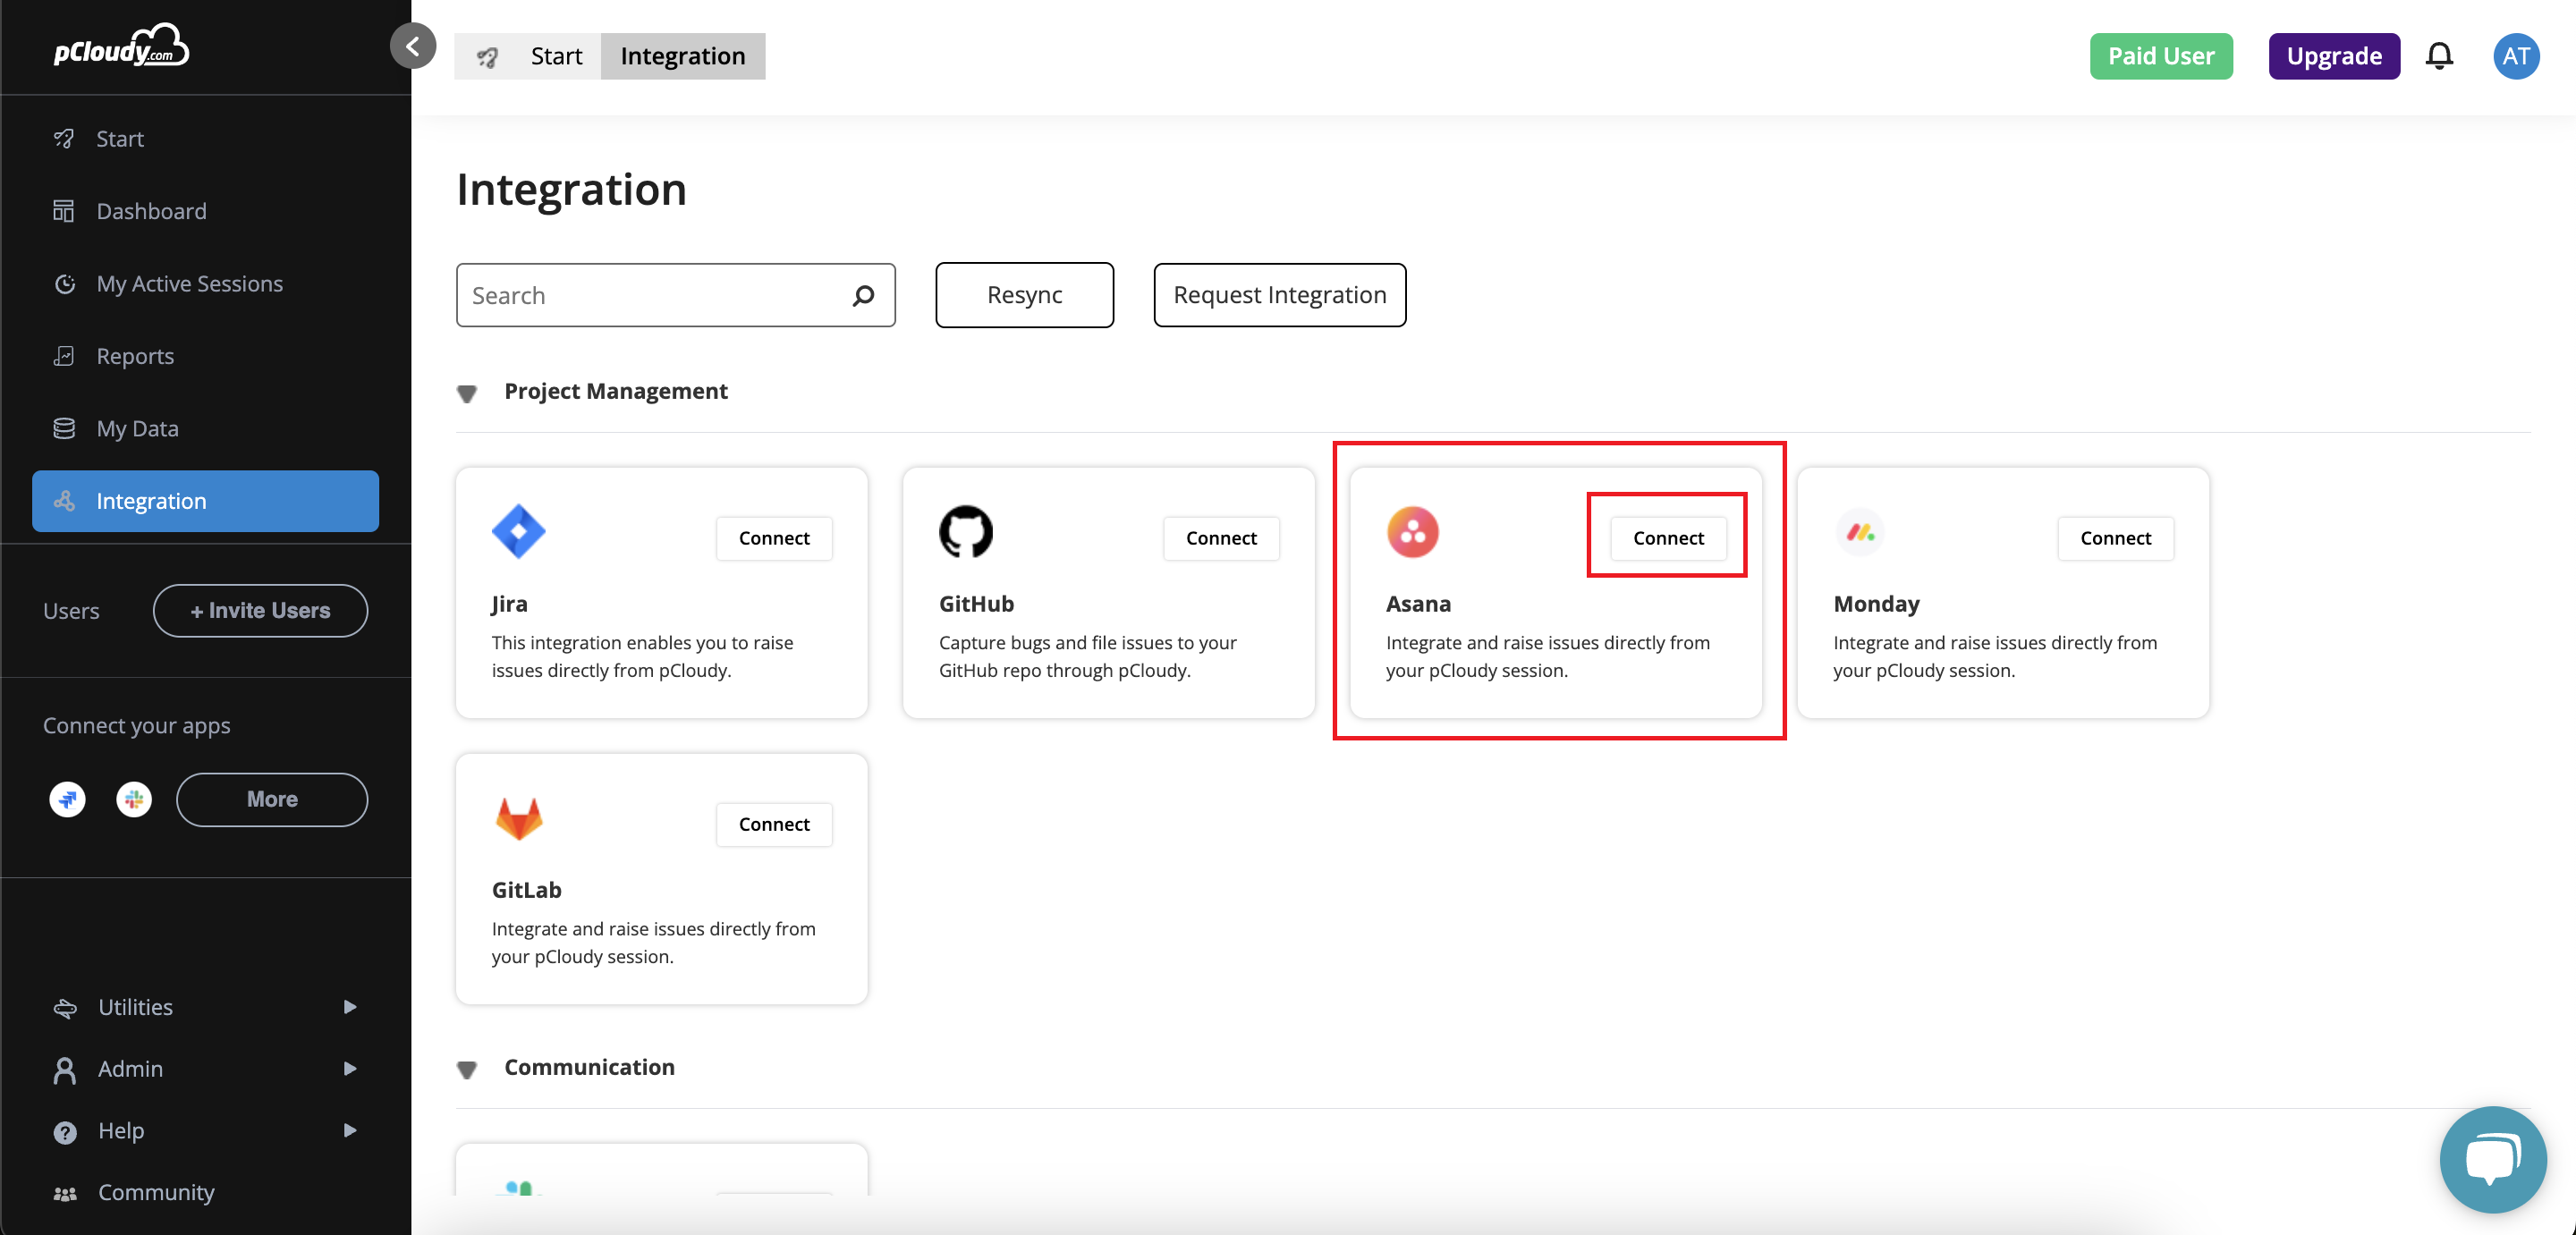The width and height of the screenshot is (2576, 1235).
Task: Click the Slack app icon in sidebar
Action: click(134, 799)
